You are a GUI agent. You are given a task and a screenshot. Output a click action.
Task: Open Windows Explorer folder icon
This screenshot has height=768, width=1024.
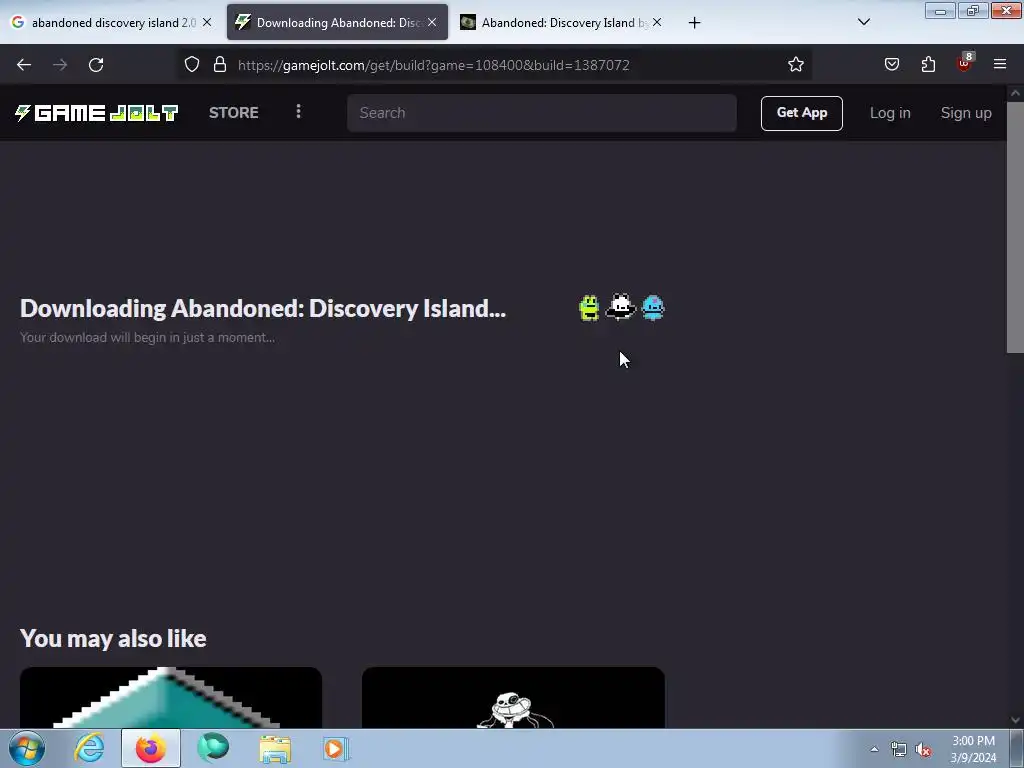[275, 748]
